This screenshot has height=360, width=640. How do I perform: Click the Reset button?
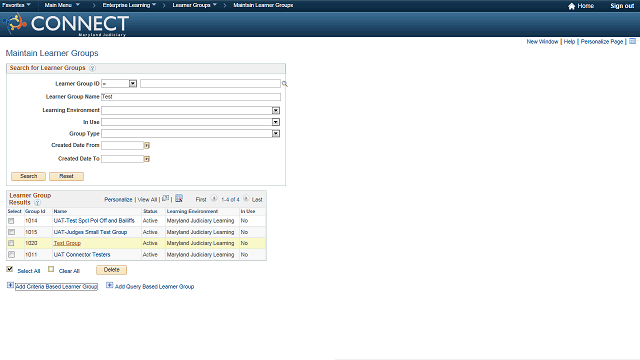coord(67,176)
